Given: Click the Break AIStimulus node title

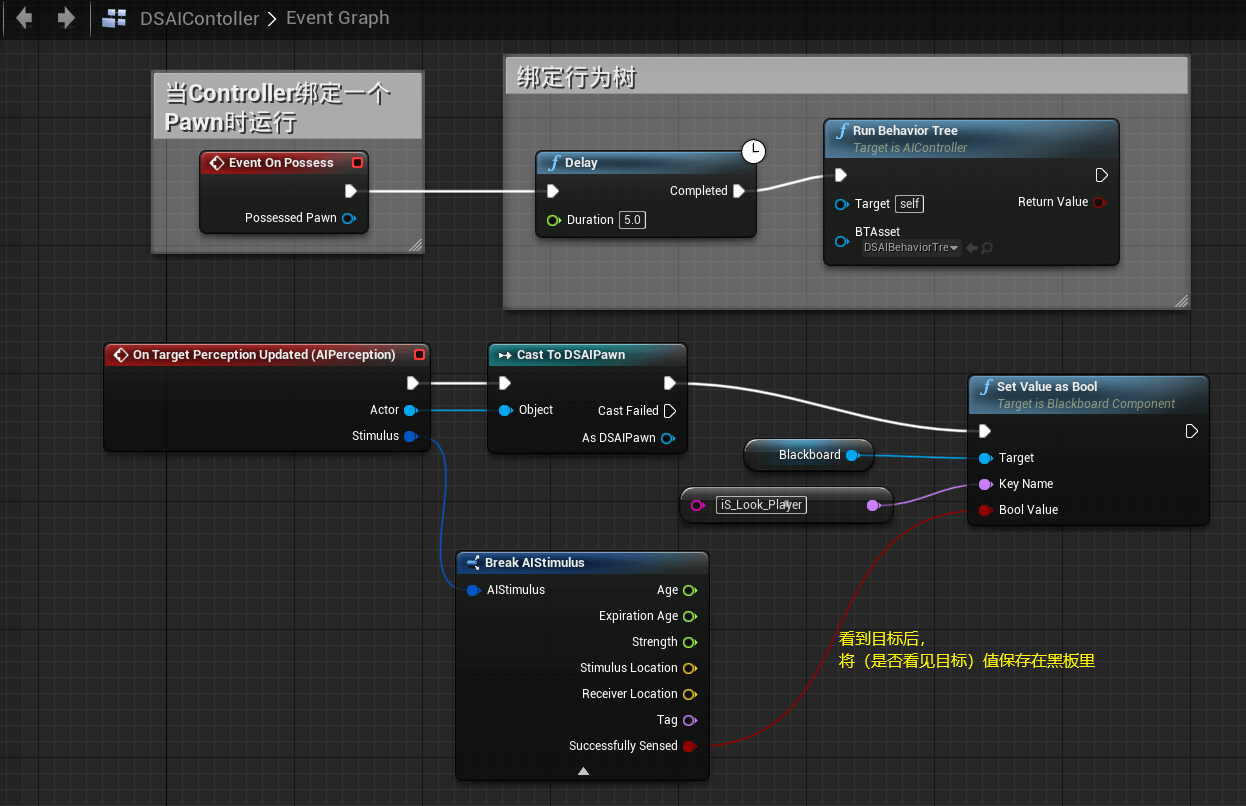Looking at the screenshot, I should coord(535,563).
